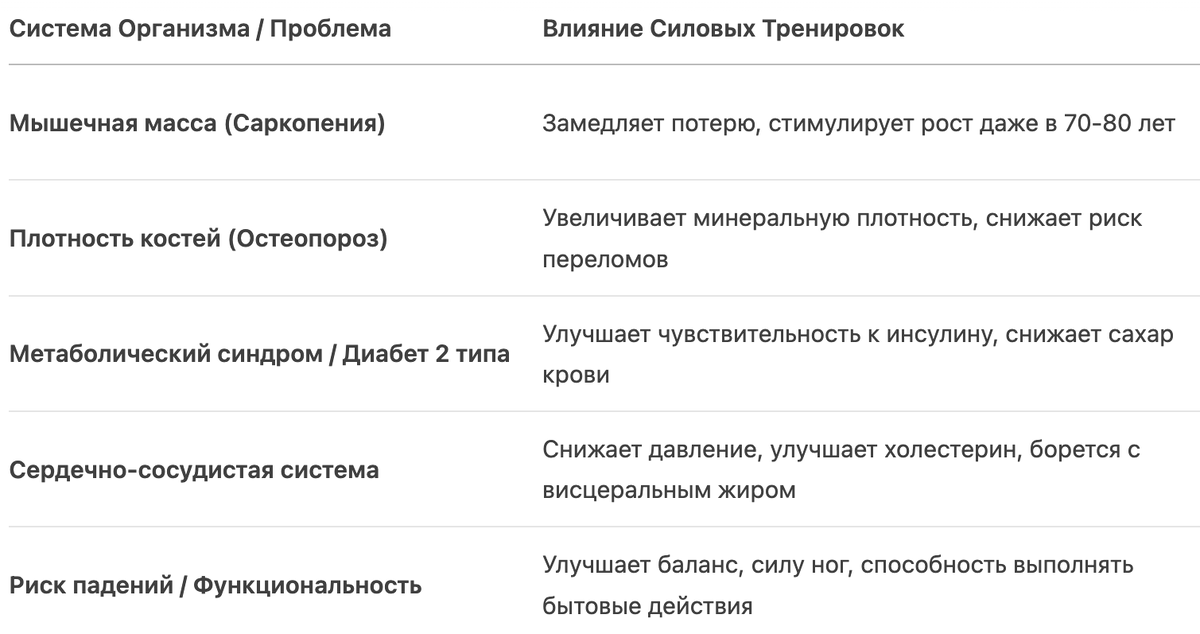Image resolution: width=1200 pixels, height=634 pixels.
Task: Select the 'Риск падений / Функциональность' cell
Action: point(215,585)
